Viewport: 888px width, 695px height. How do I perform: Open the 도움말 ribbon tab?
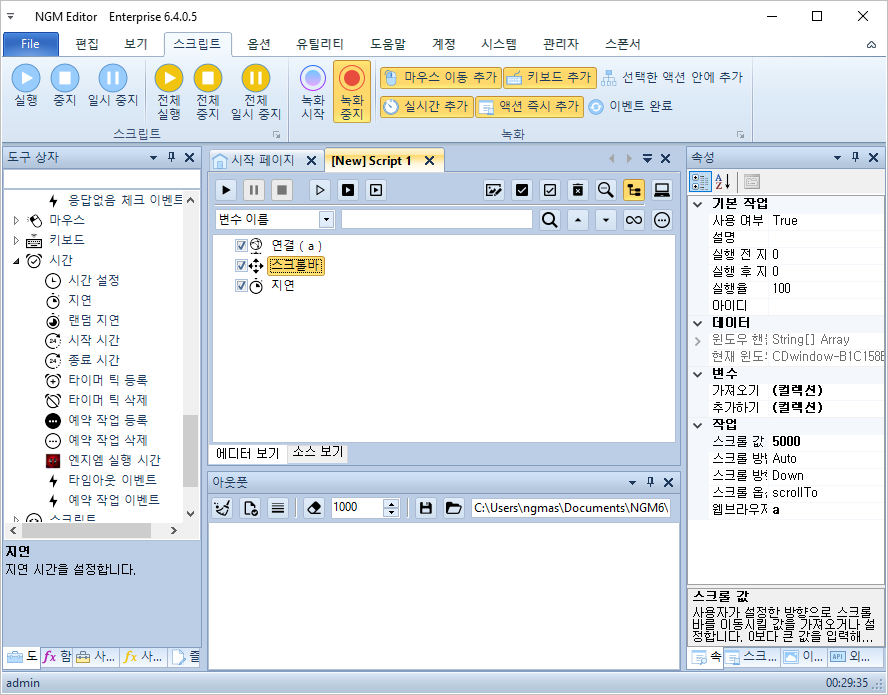(x=388, y=44)
